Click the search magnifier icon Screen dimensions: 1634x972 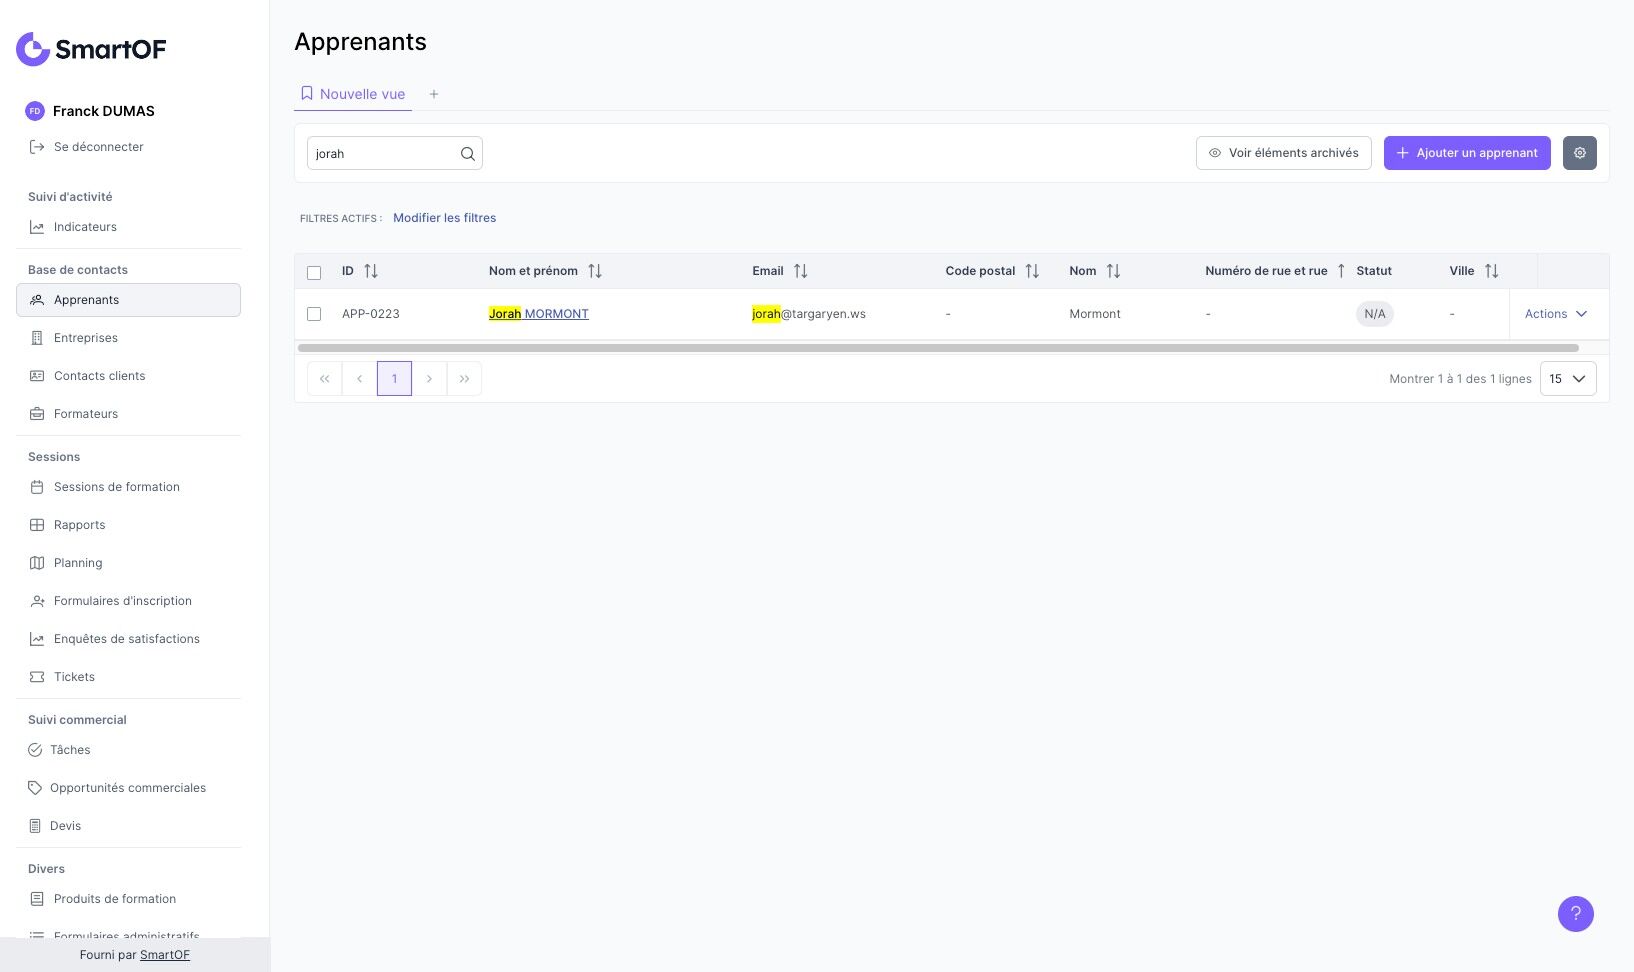tap(467, 154)
